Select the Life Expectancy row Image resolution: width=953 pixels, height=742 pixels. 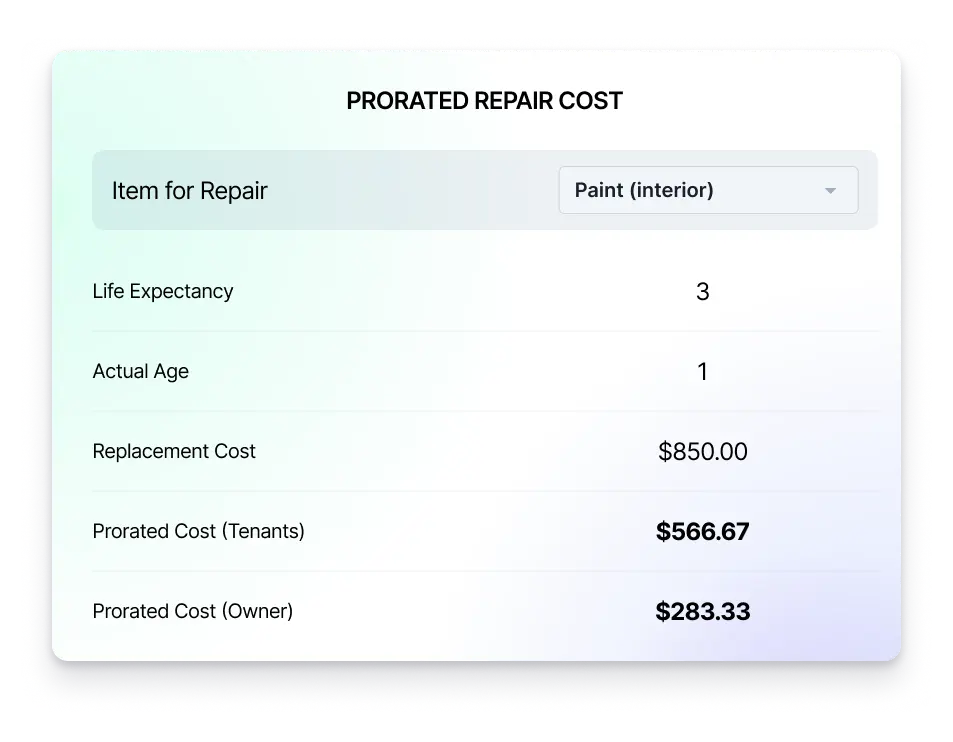(x=484, y=291)
